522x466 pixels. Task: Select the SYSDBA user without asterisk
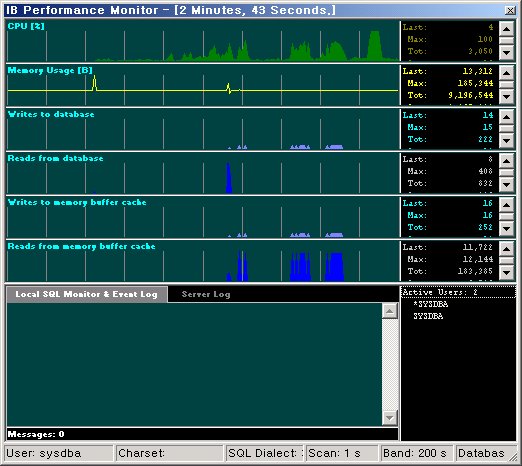coord(428,316)
